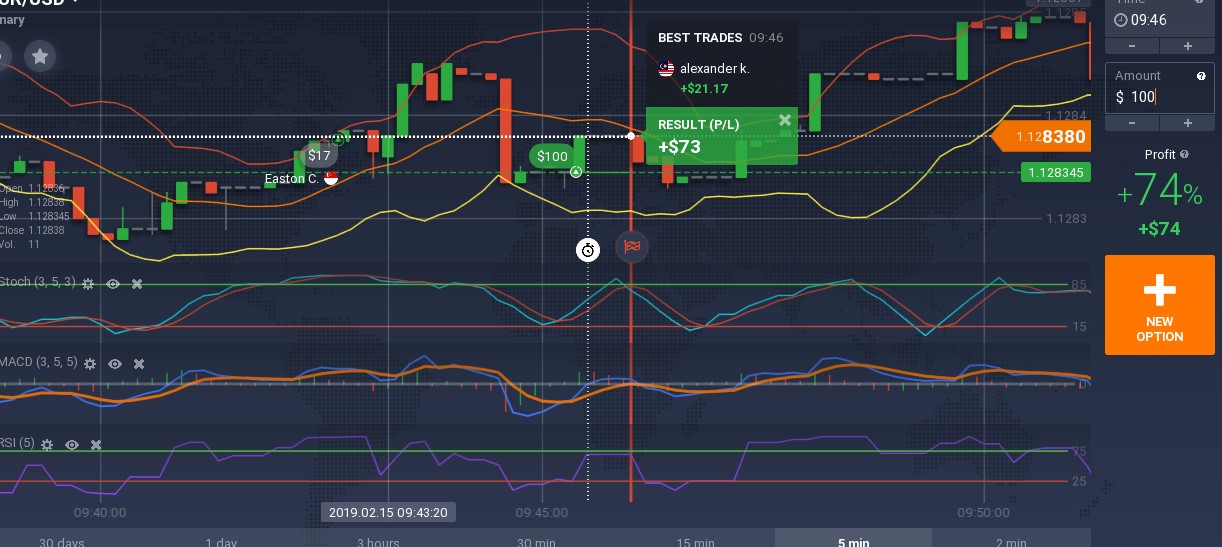Expand the EUR/USD asset dropdown arrow
Screen dimensions: 1222x547
pyautogui.click(x=76, y=3)
